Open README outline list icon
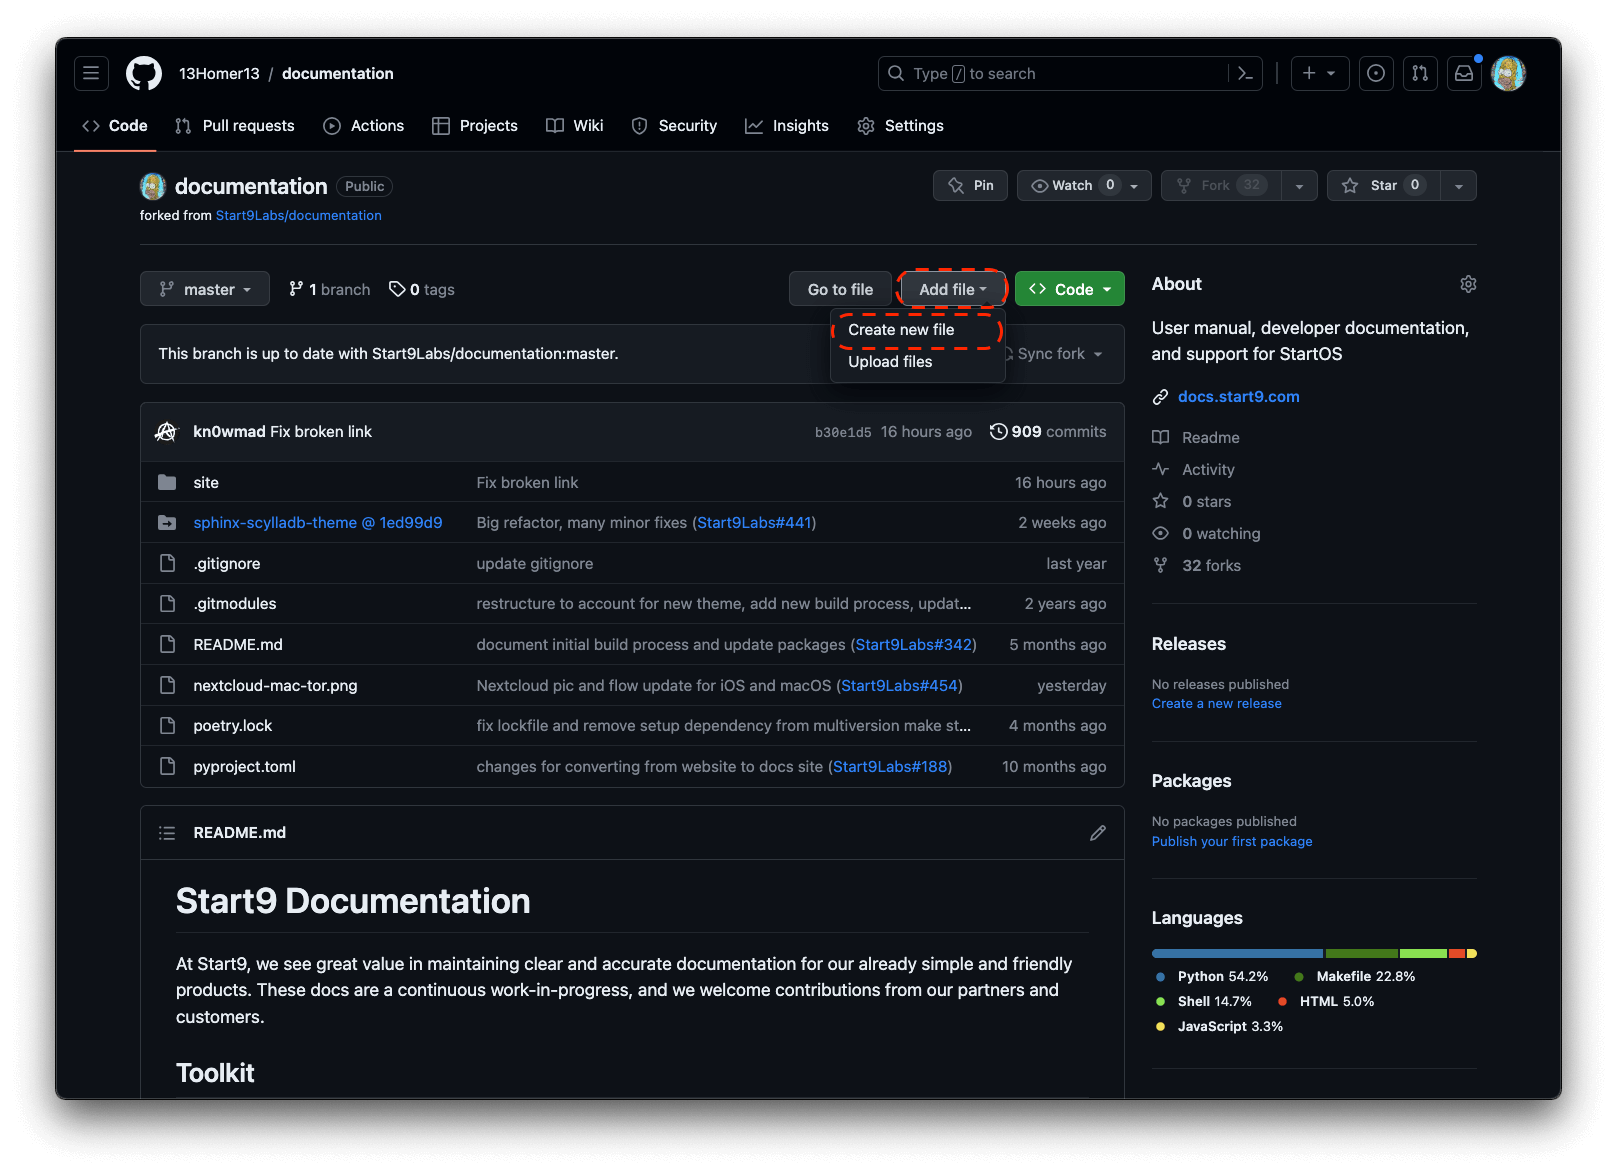This screenshot has height=1173, width=1617. [167, 833]
